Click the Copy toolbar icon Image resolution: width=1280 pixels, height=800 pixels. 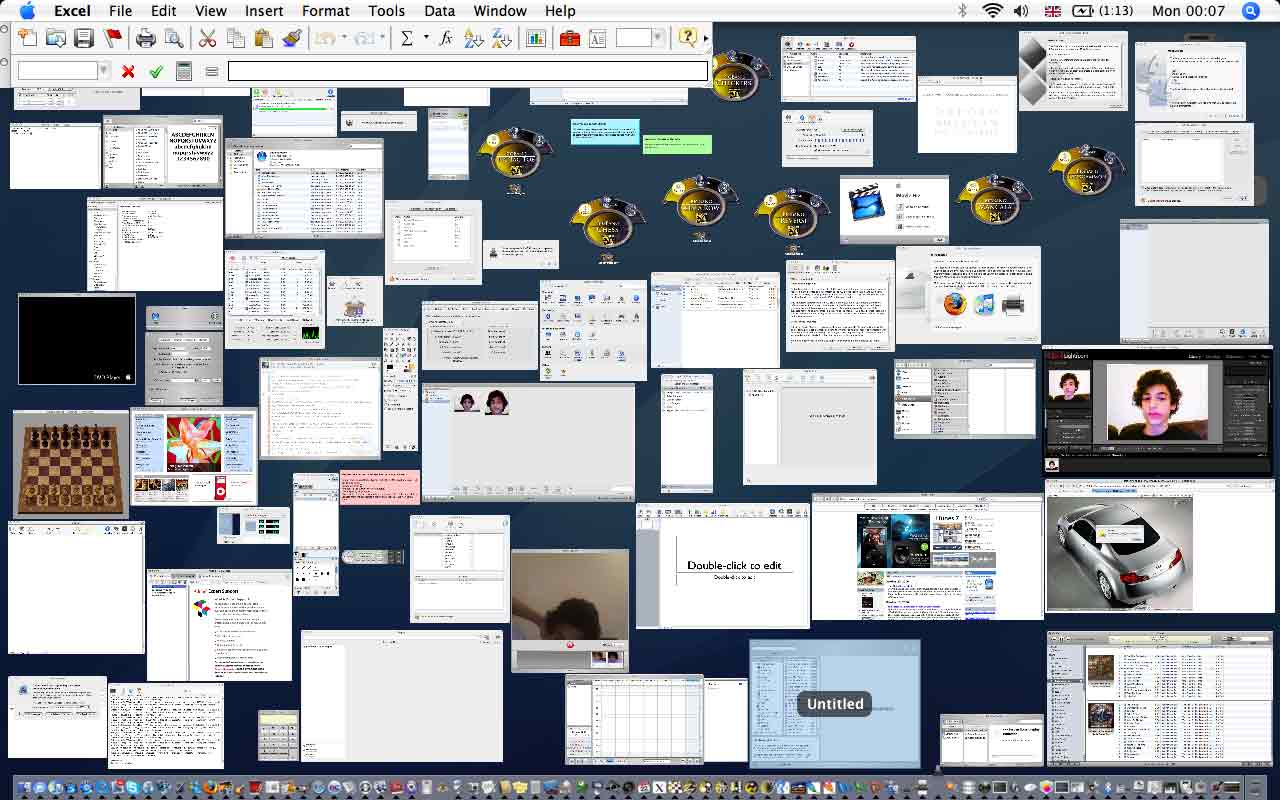[x=236, y=38]
